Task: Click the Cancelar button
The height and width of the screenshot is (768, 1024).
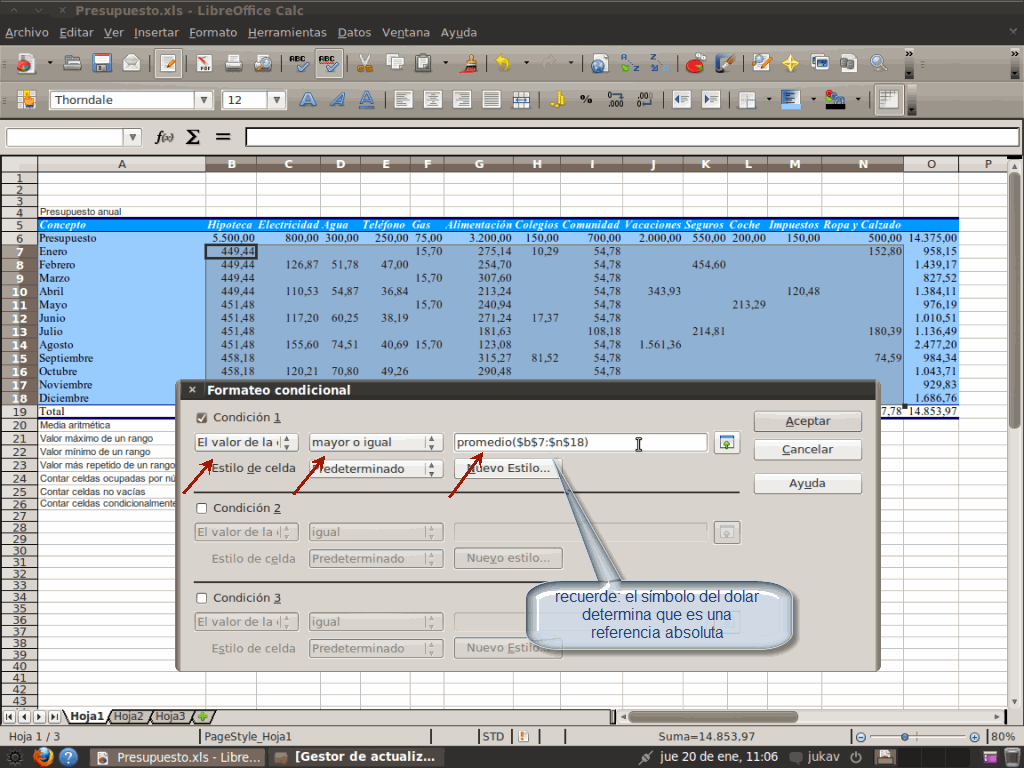Action: coord(808,449)
